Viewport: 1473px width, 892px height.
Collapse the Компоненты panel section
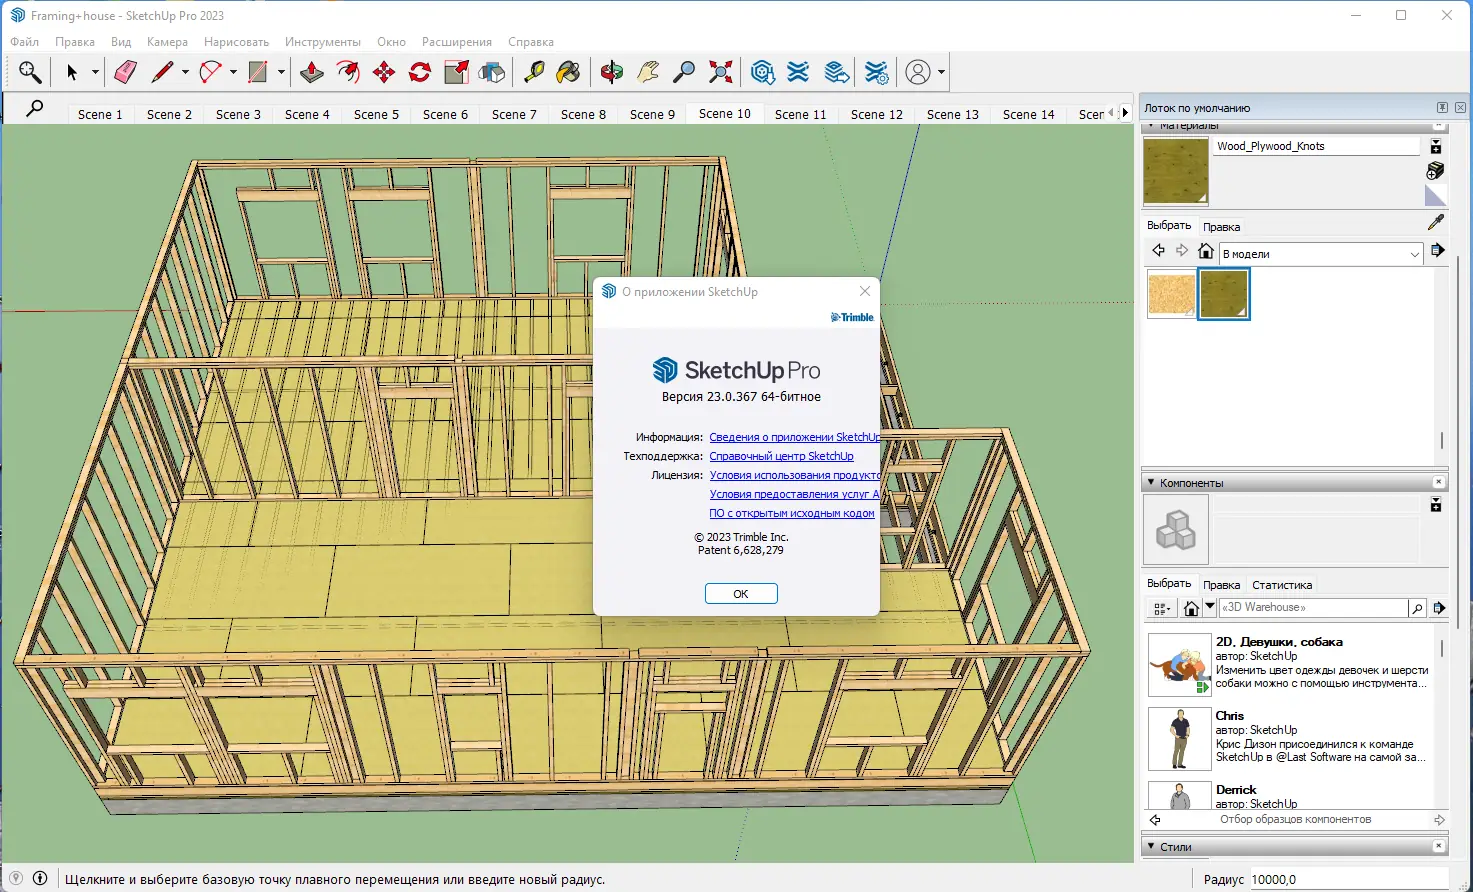1151,483
